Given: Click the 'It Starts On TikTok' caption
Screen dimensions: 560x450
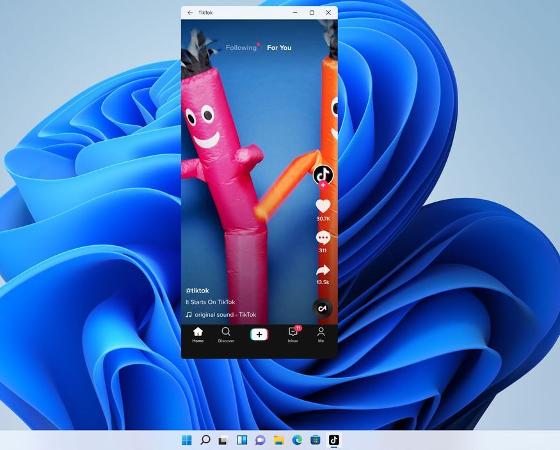Looking at the screenshot, I should click(x=210, y=302).
